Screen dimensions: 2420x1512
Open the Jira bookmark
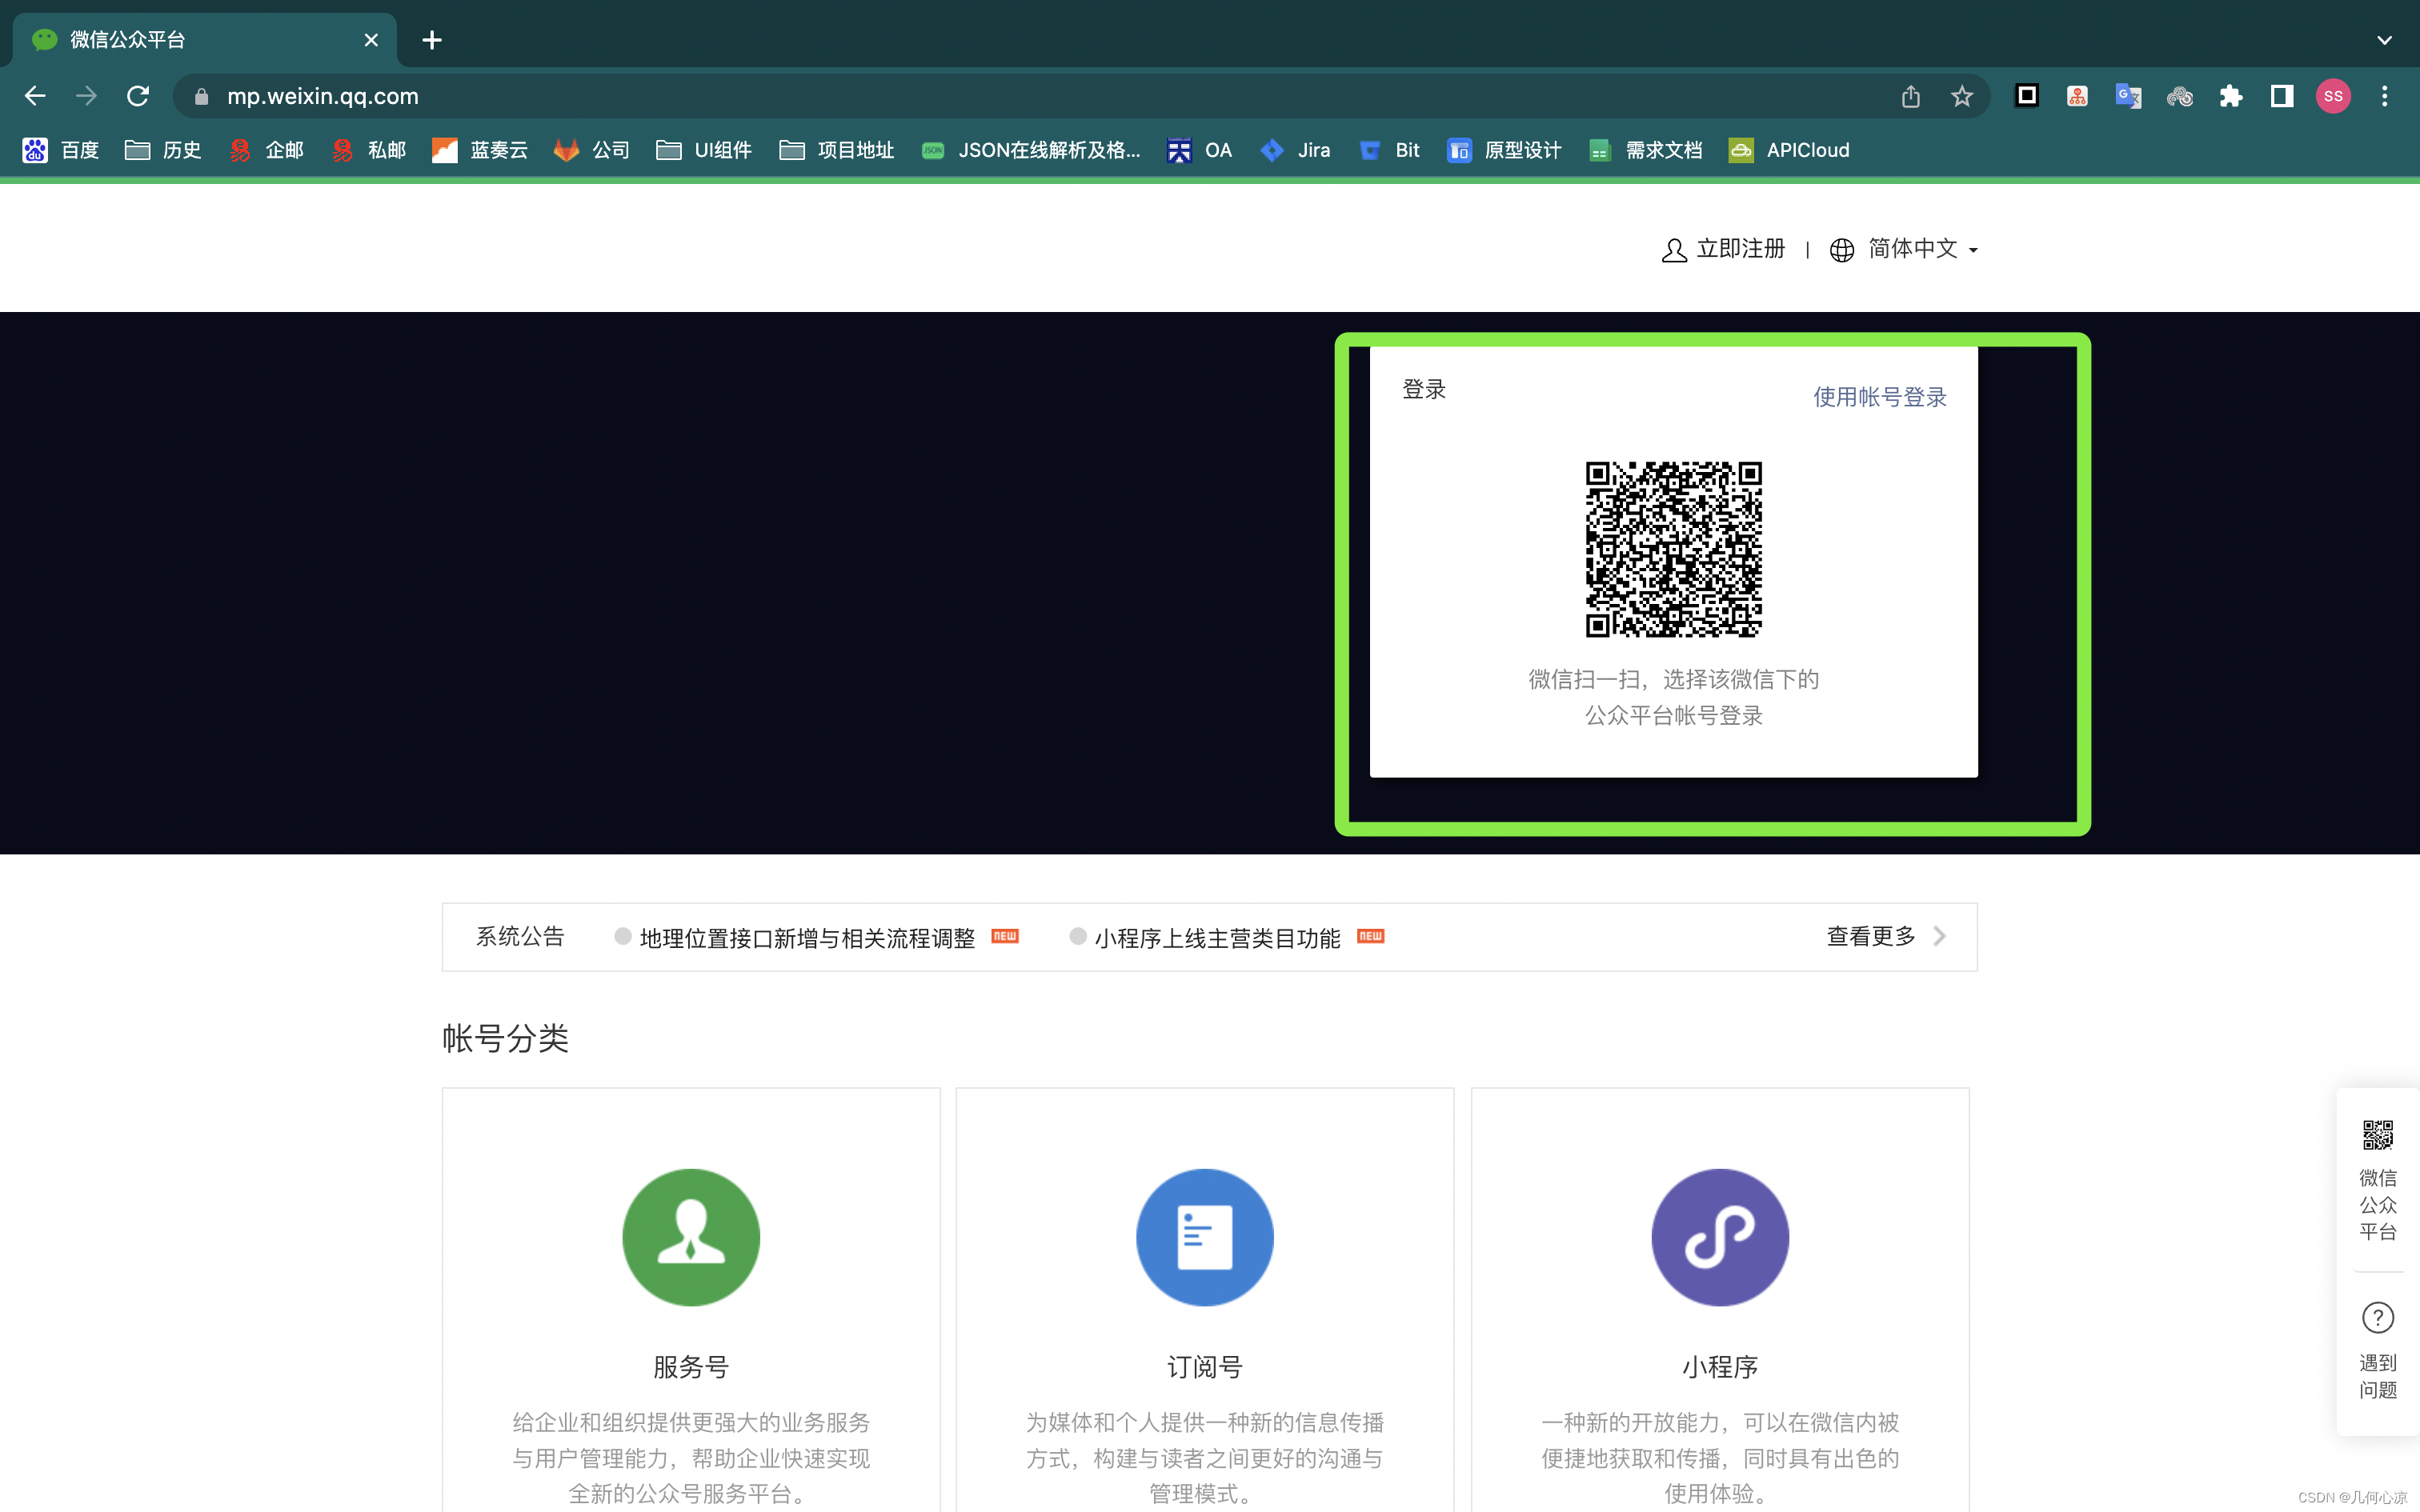click(x=1295, y=150)
